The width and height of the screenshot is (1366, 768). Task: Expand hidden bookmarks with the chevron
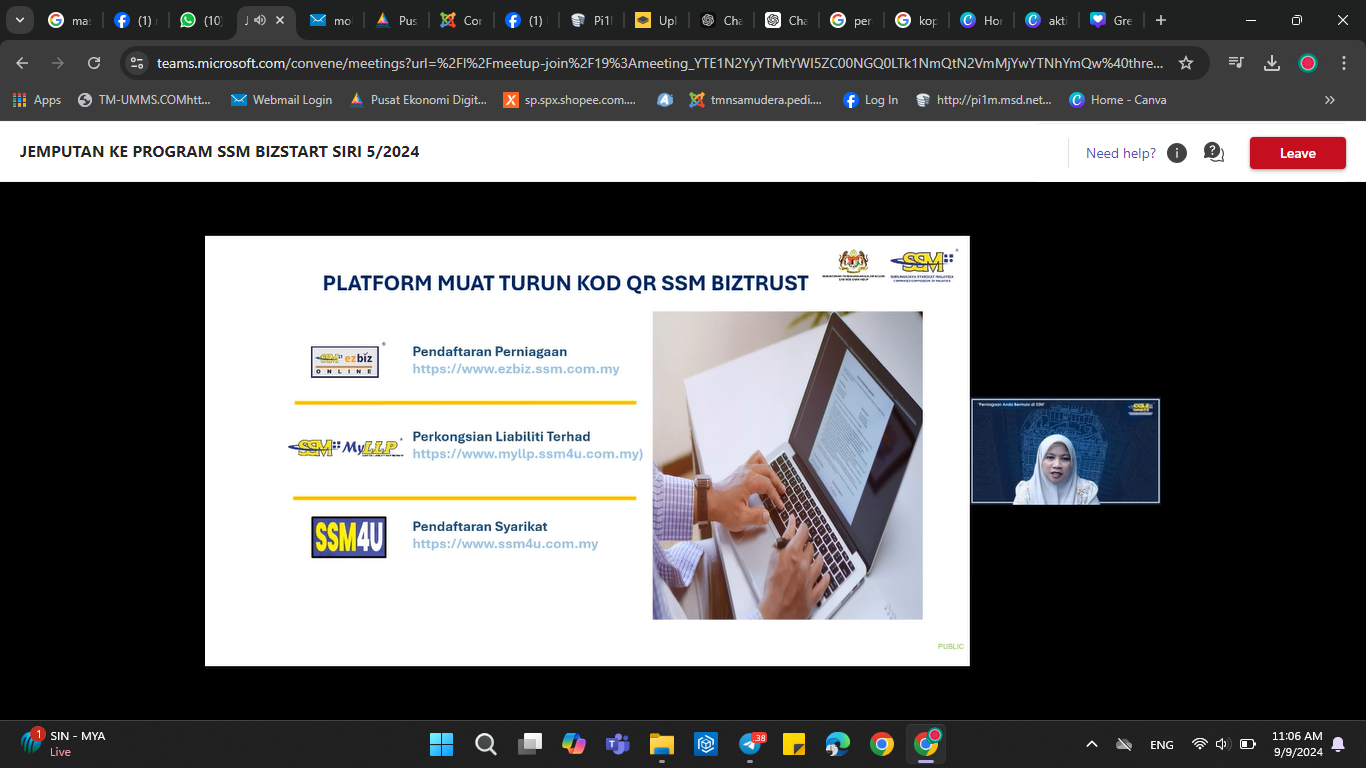(x=1329, y=100)
